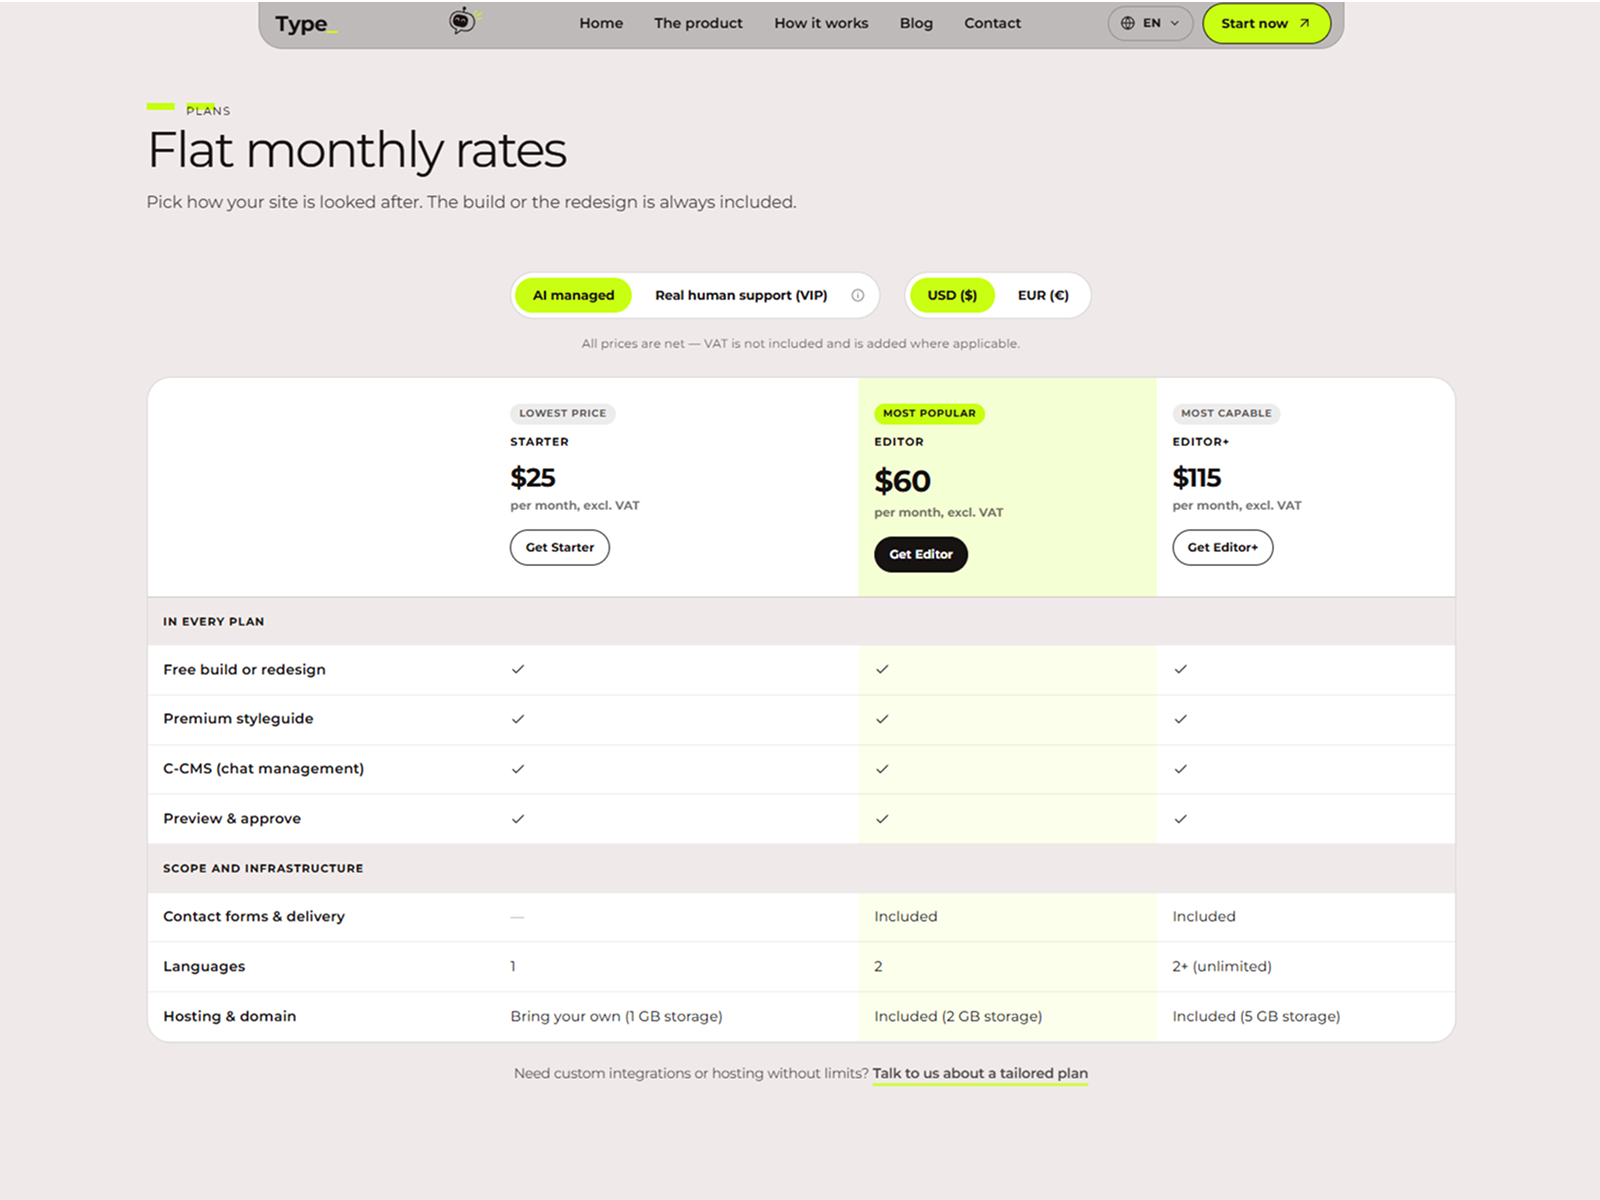The width and height of the screenshot is (1600, 1200).
Task: Click the Get Editor button
Action: coord(921,554)
